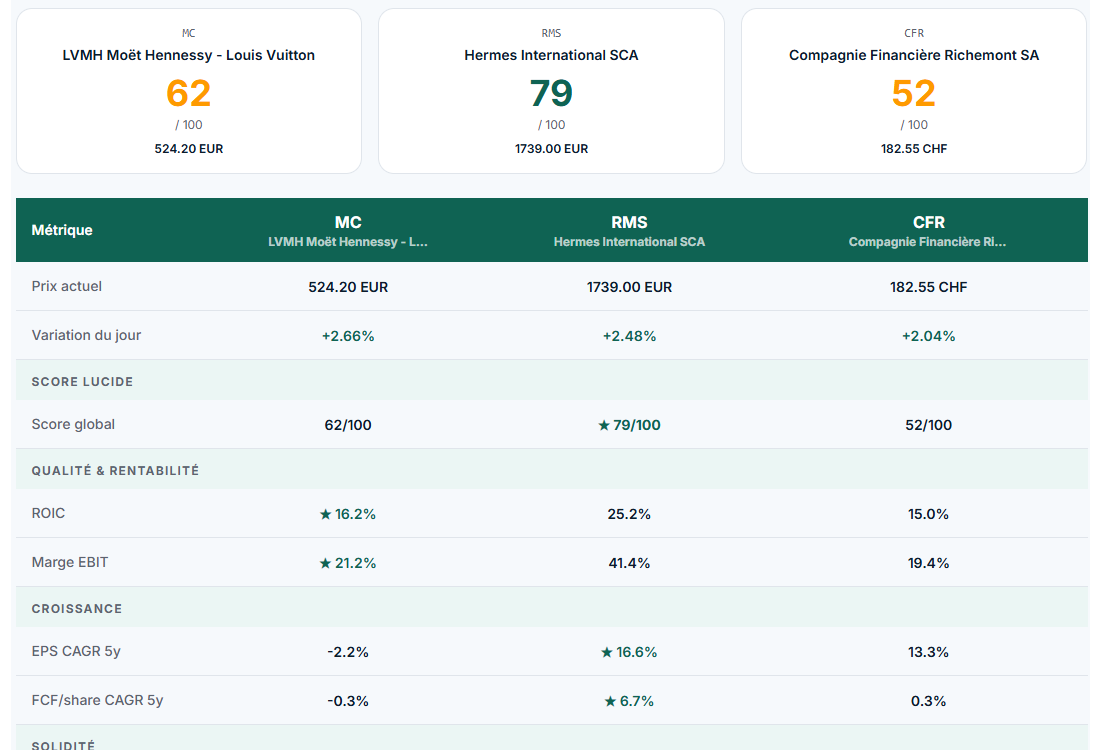Click the EPS CAGR -2.2% cell

point(348,652)
